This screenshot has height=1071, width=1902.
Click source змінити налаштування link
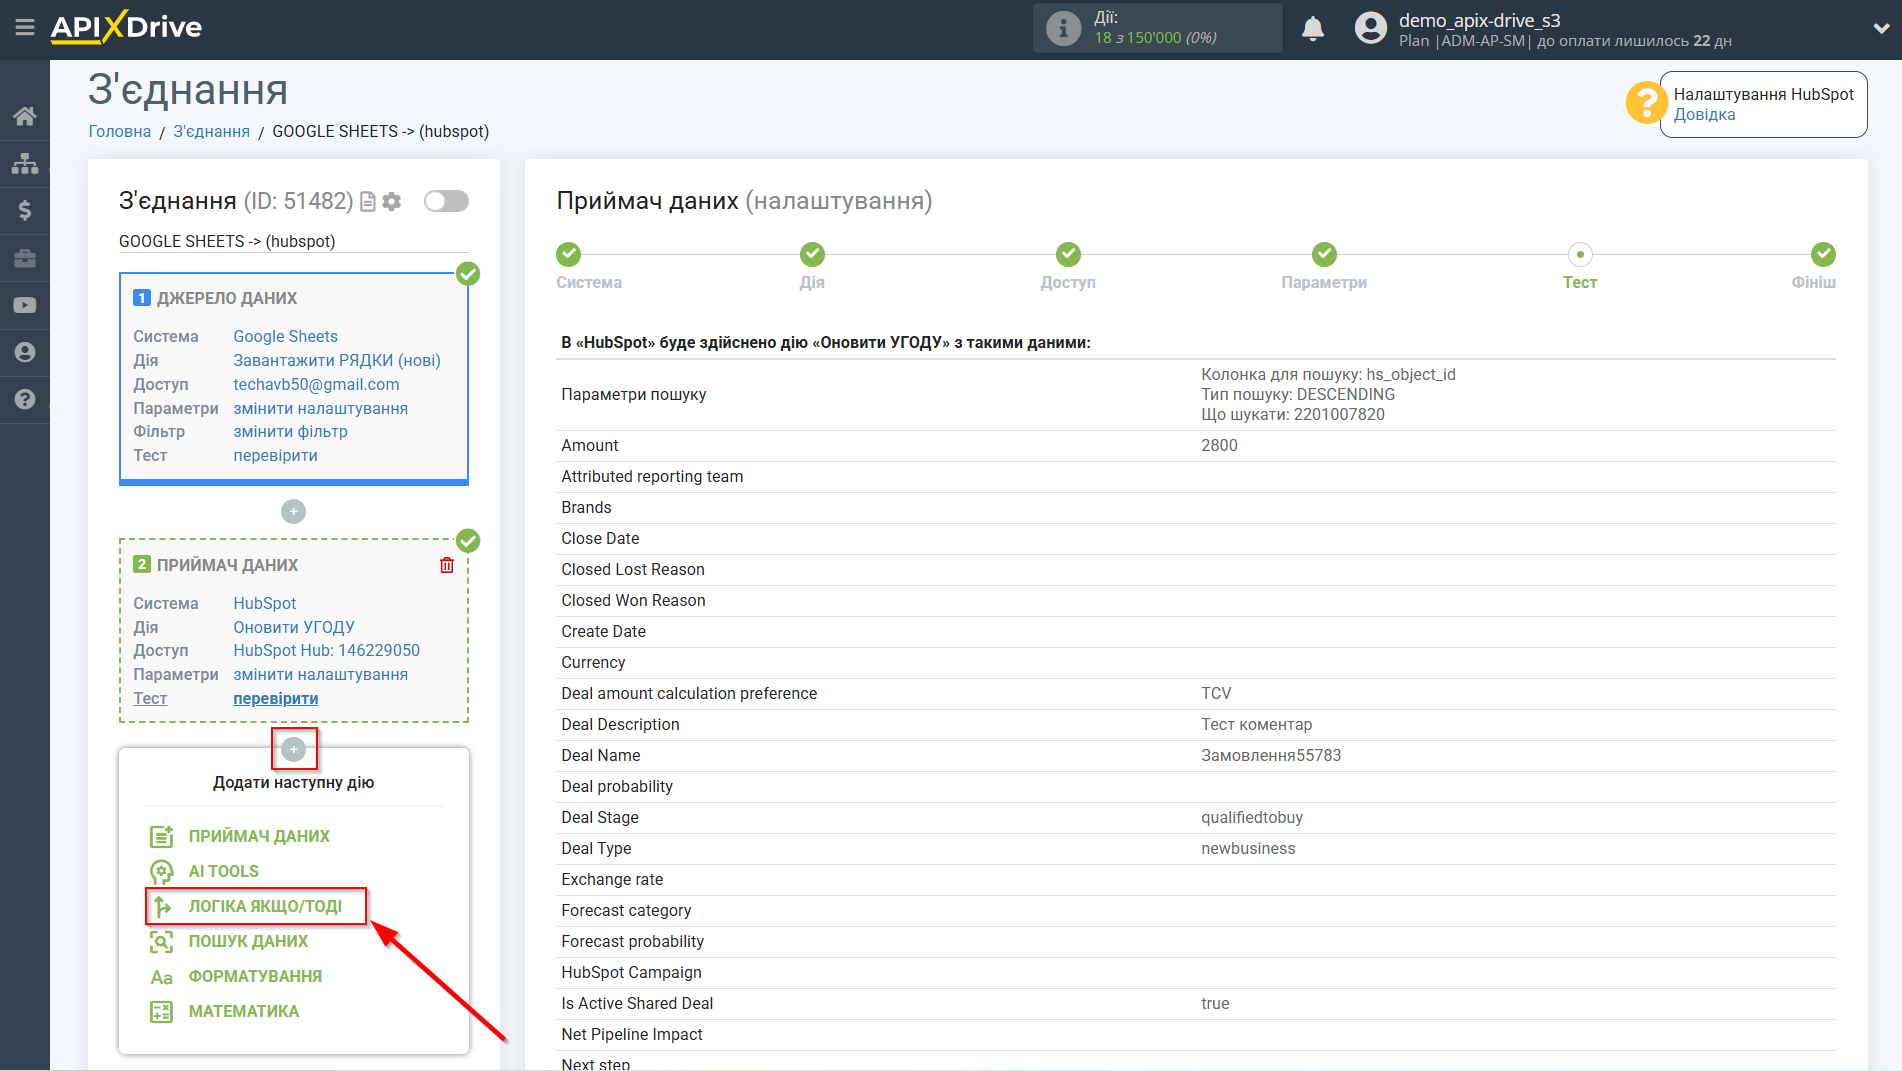click(320, 408)
